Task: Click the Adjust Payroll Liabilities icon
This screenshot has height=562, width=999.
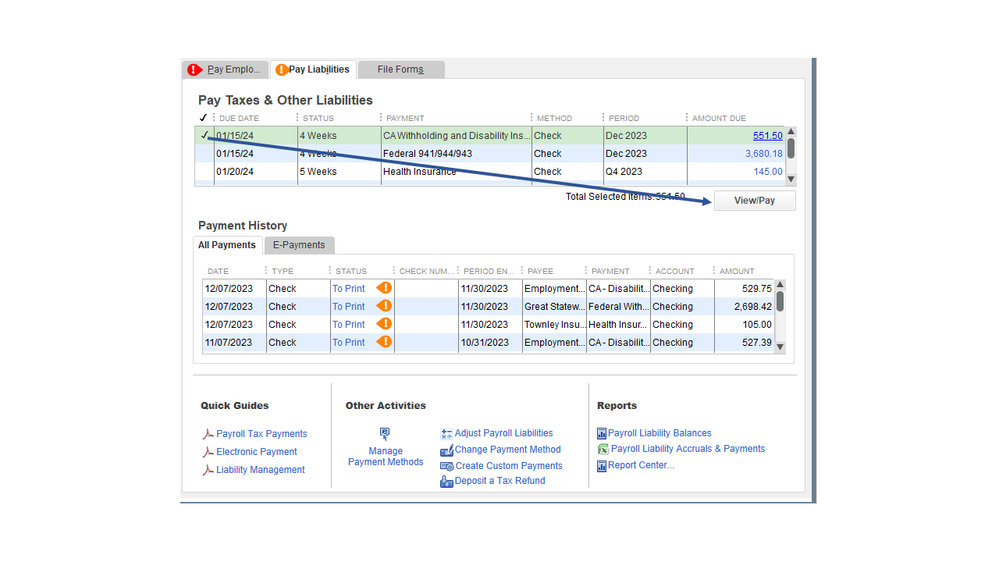Action: [x=446, y=433]
